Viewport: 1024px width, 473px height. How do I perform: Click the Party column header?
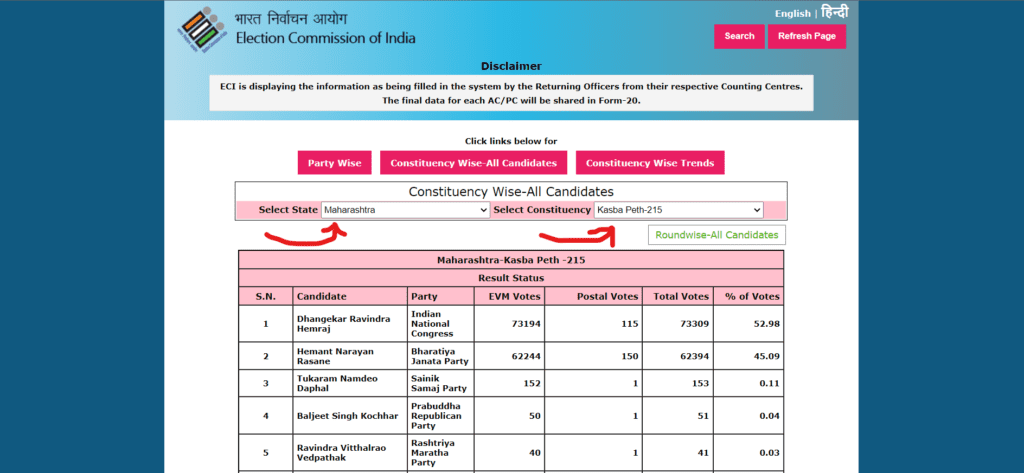pos(441,296)
